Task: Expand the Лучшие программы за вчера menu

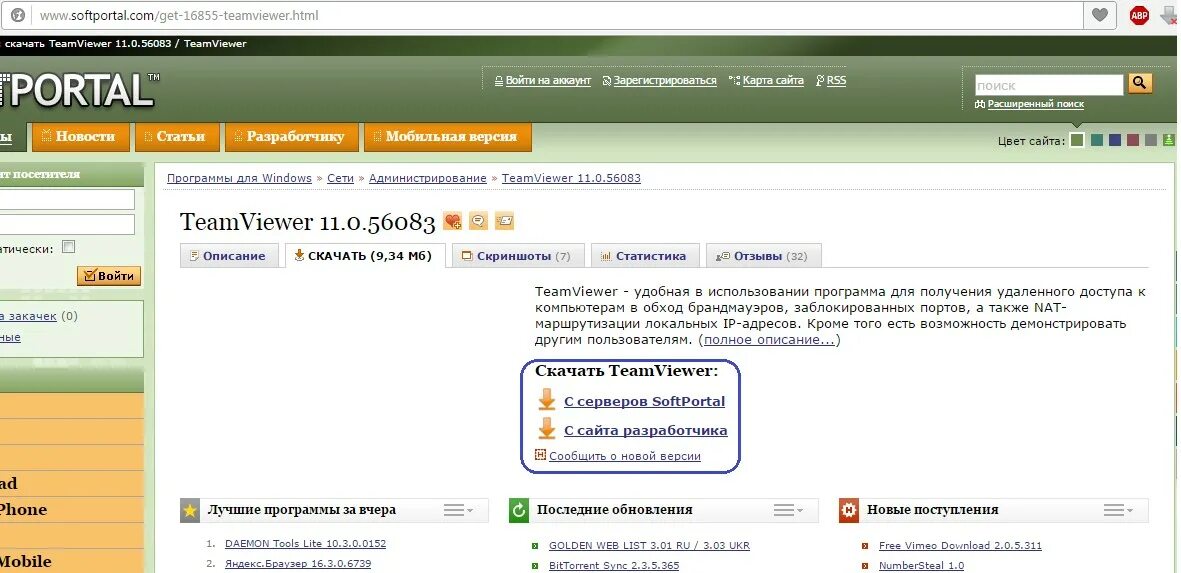Action: click(458, 511)
